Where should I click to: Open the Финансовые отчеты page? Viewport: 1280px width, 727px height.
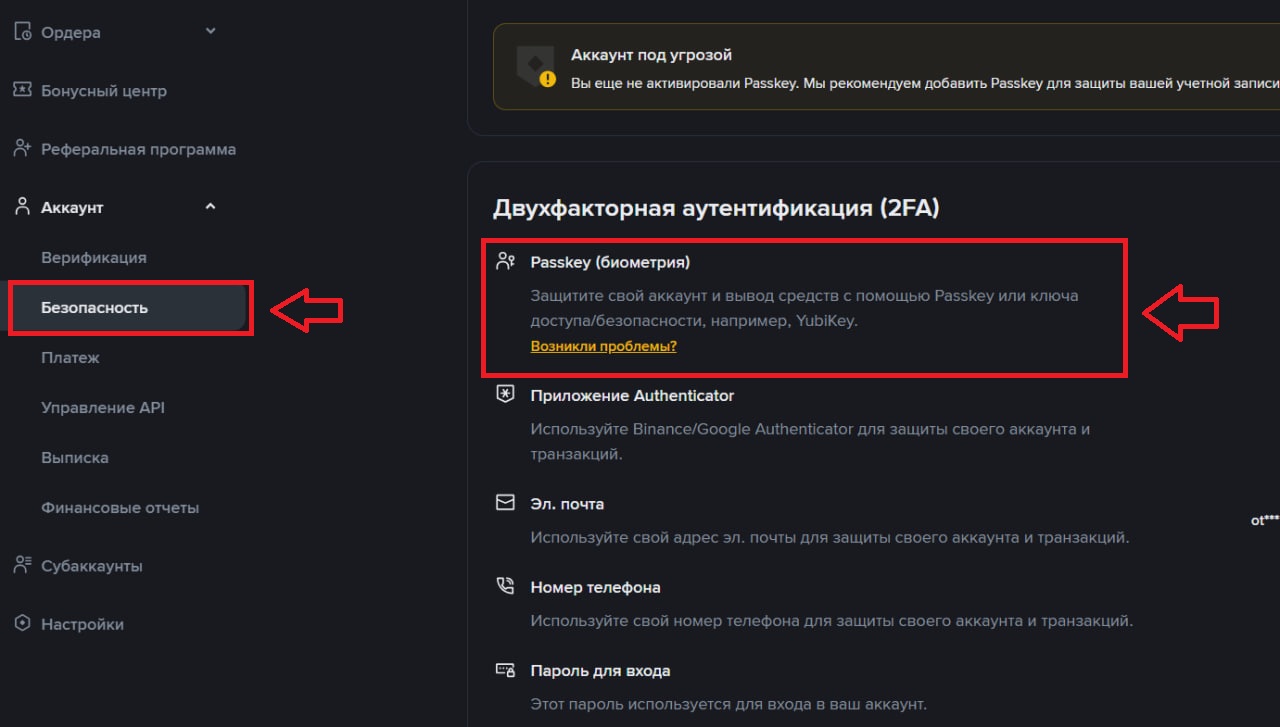pos(120,507)
